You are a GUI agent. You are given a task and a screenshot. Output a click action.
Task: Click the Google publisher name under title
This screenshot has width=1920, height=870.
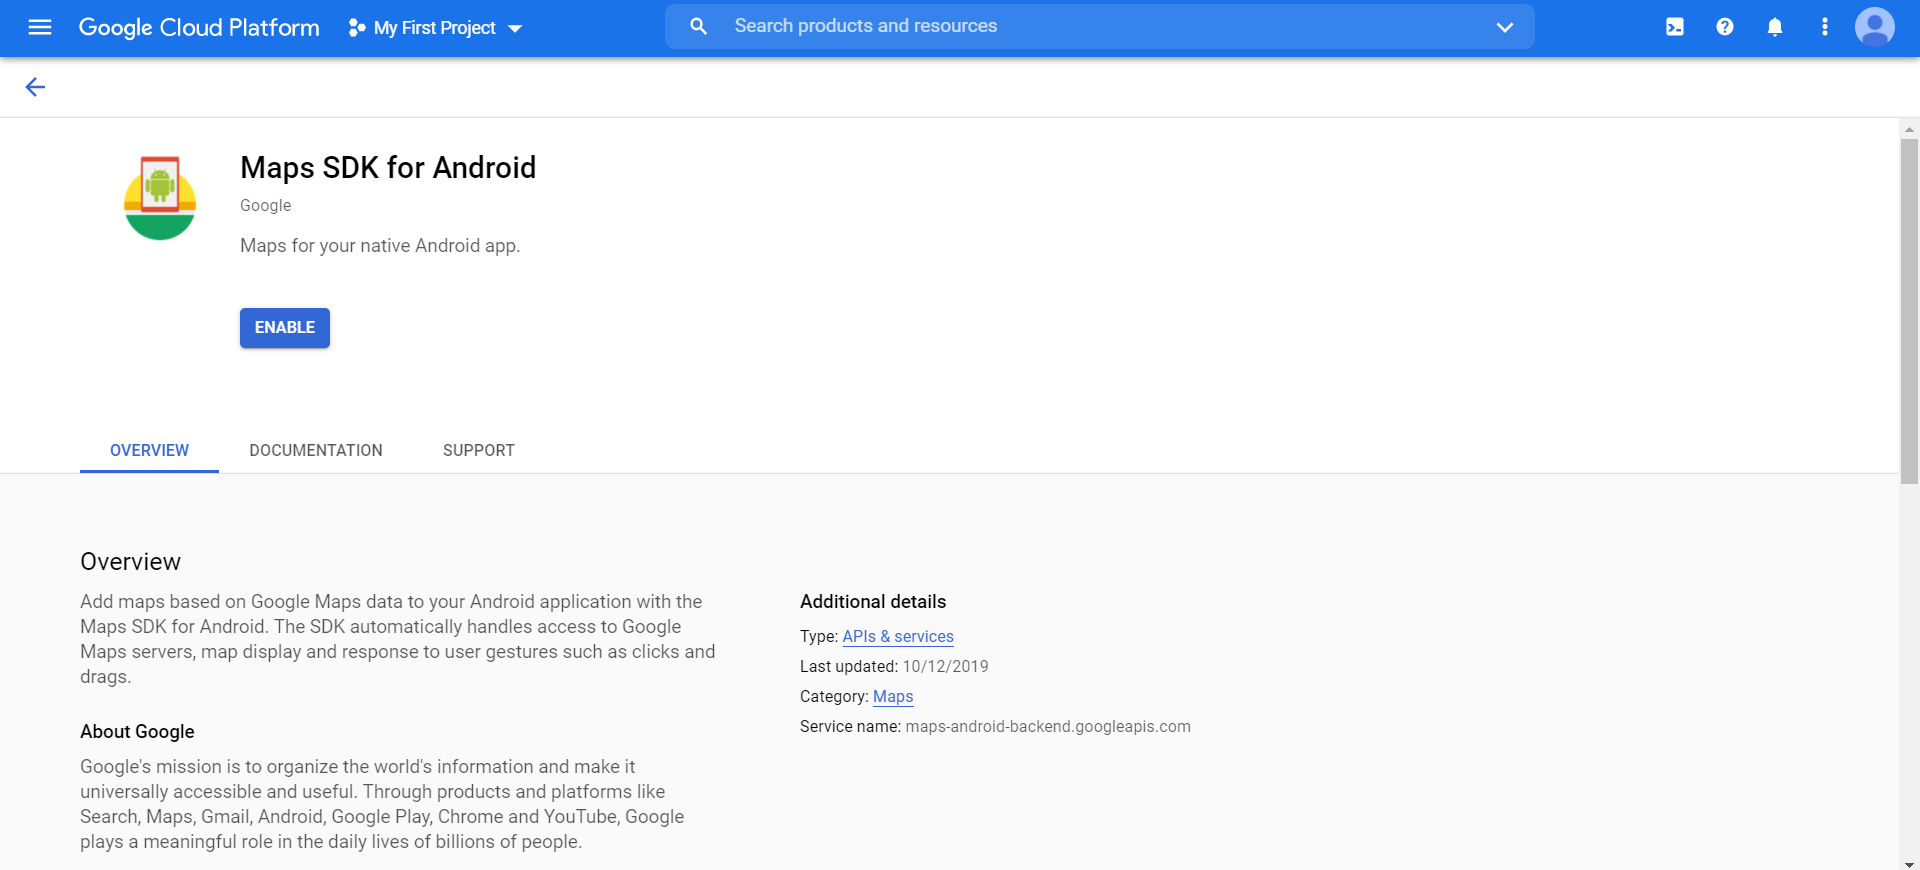(266, 205)
